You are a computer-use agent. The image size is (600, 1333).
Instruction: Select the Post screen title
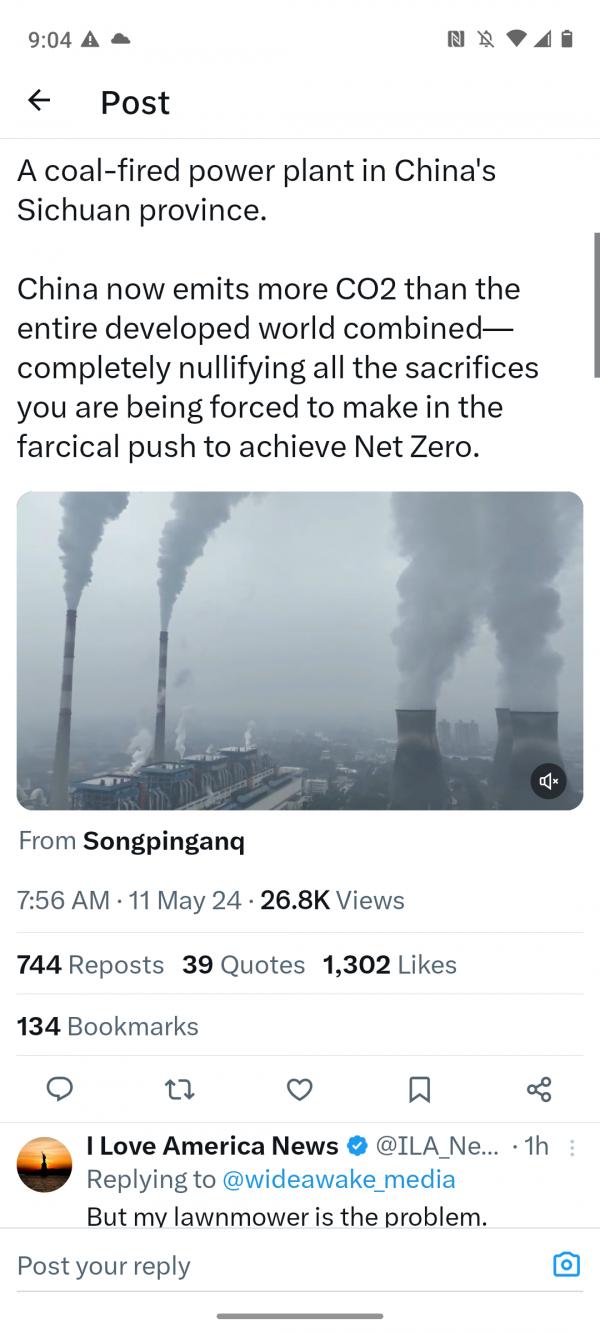click(134, 102)
